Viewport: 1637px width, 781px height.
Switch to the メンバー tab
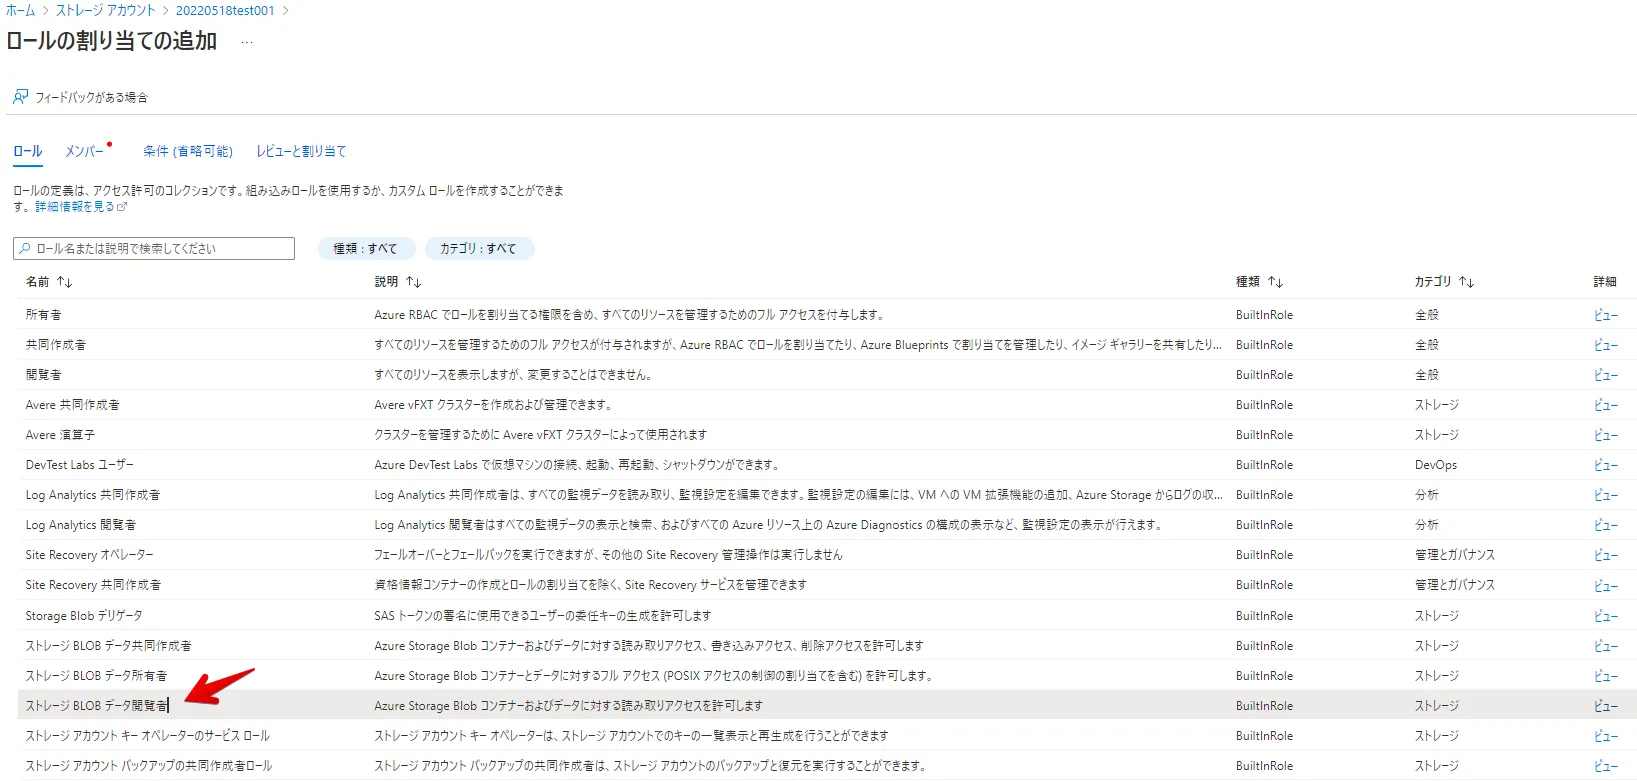[x=85, y=152]
